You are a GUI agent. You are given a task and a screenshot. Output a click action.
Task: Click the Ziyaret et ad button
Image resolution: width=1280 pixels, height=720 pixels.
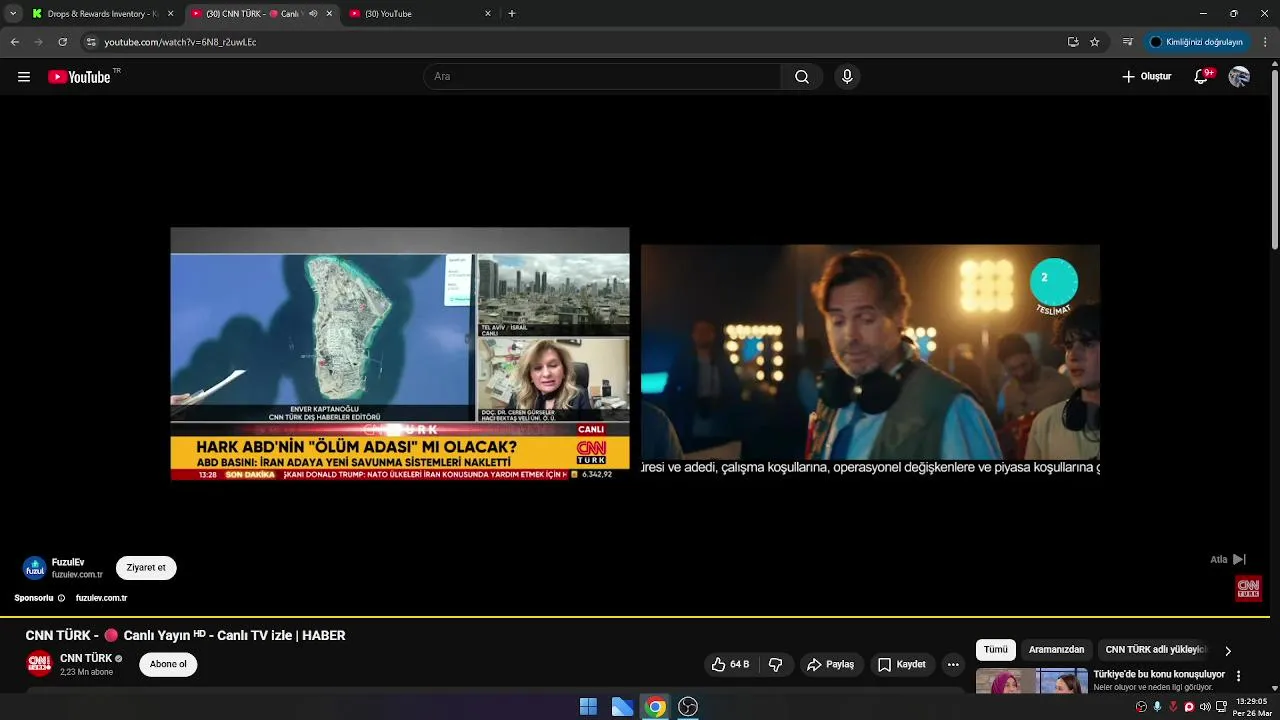[x=146, y=568]
